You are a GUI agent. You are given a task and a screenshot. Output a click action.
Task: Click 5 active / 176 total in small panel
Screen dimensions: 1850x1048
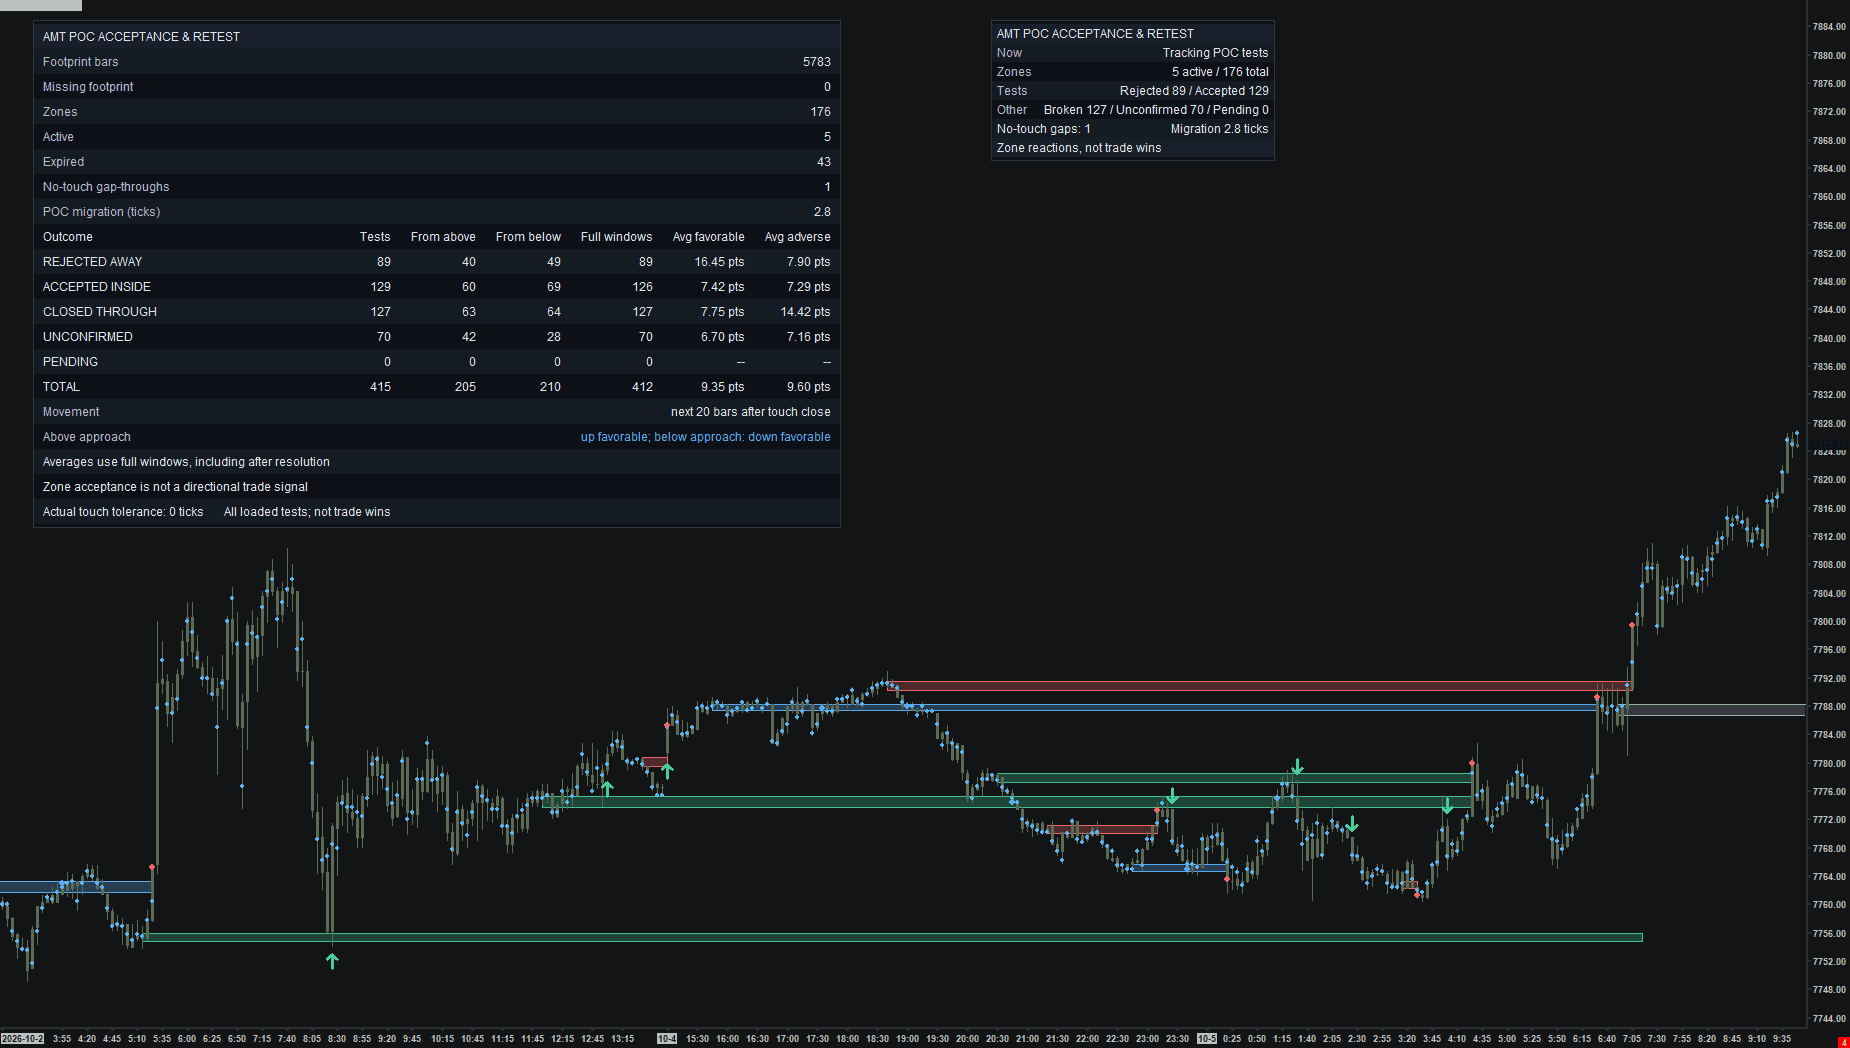1220,72
